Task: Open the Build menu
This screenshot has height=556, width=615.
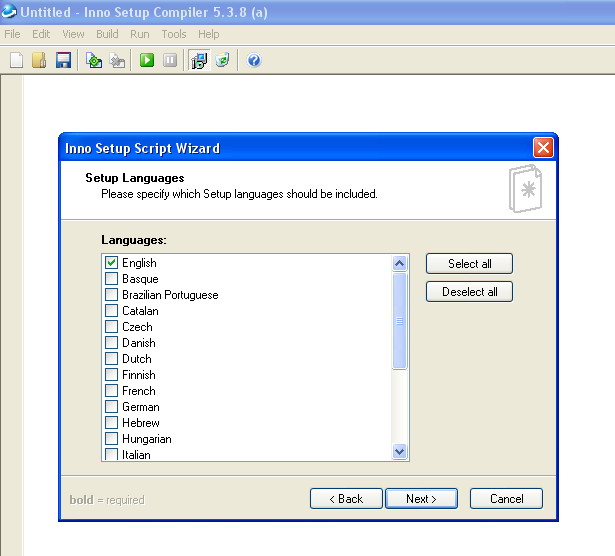Action: coord(107,35)
